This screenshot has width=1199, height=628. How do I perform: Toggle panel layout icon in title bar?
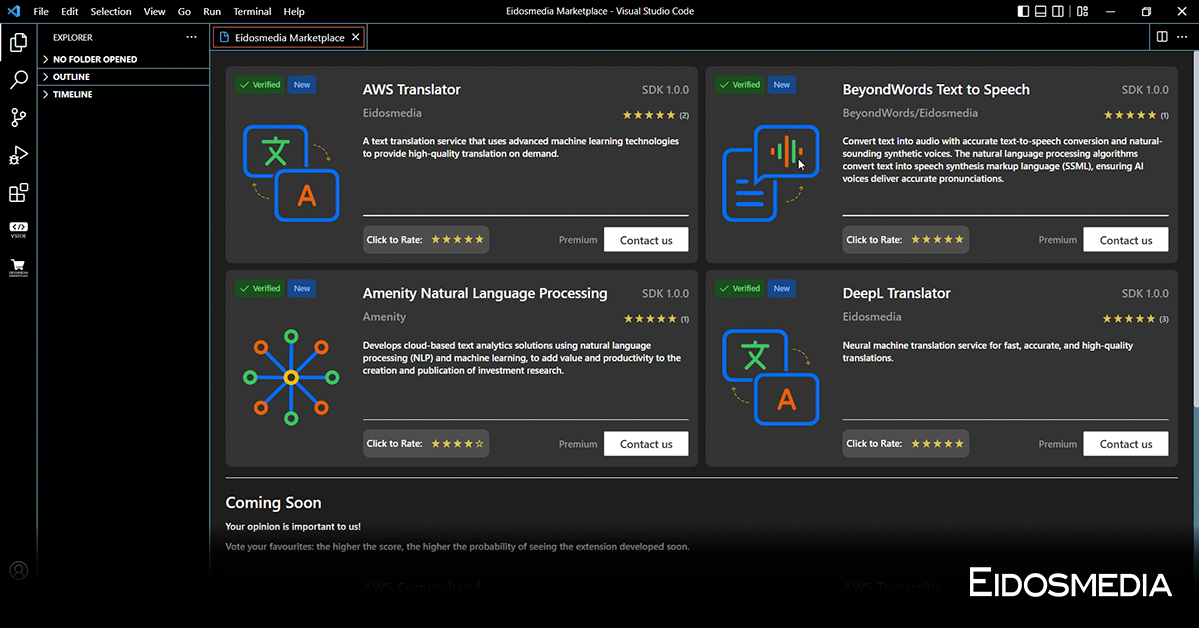coord(1041,11)
